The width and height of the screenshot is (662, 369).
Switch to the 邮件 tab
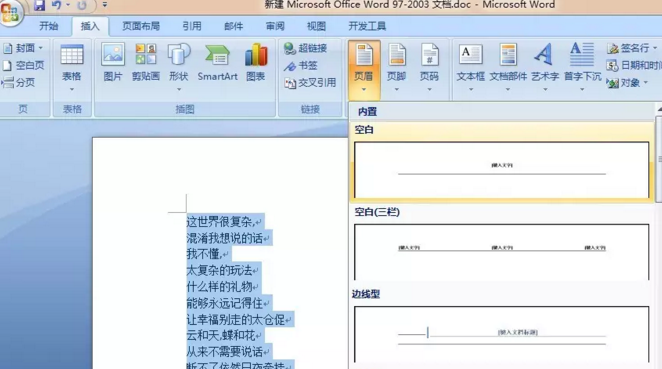click(x=233, y=26)
